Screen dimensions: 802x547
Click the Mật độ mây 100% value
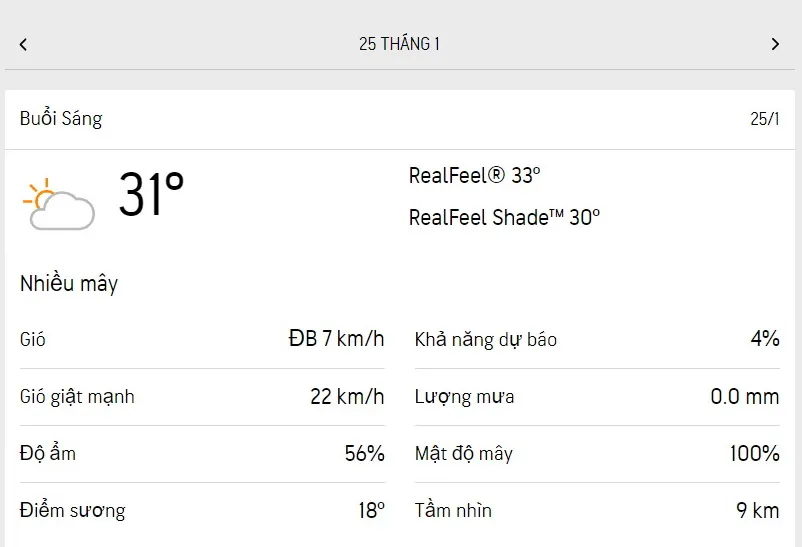(754, 454)
